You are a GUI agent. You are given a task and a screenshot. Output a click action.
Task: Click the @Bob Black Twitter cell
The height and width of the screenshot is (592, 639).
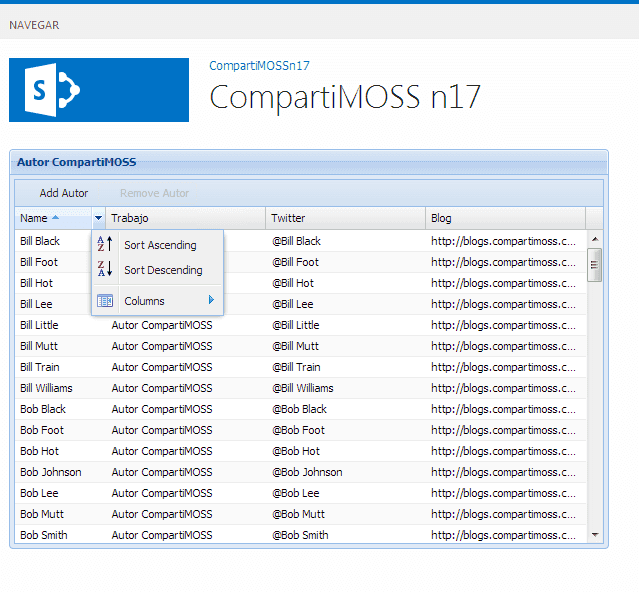coord(346,409)
